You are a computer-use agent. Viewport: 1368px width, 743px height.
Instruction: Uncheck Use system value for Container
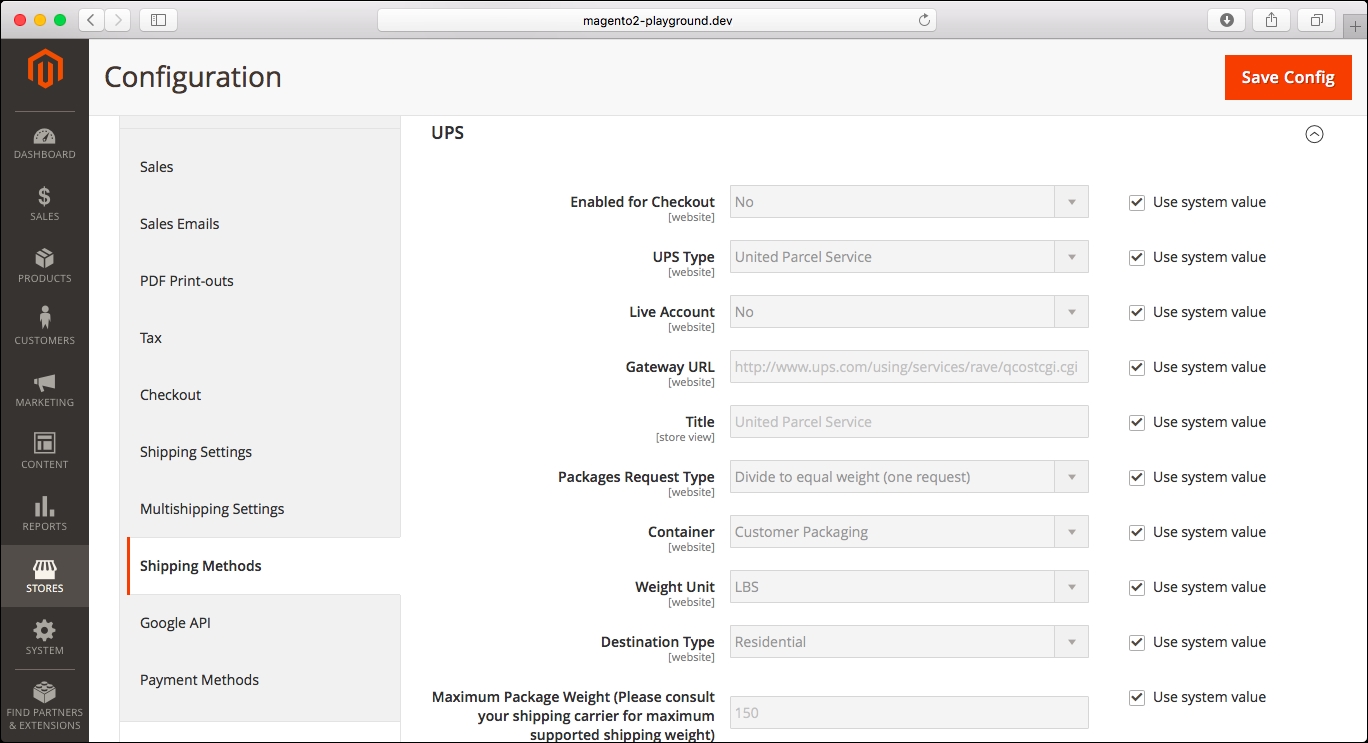point(1136,532)
